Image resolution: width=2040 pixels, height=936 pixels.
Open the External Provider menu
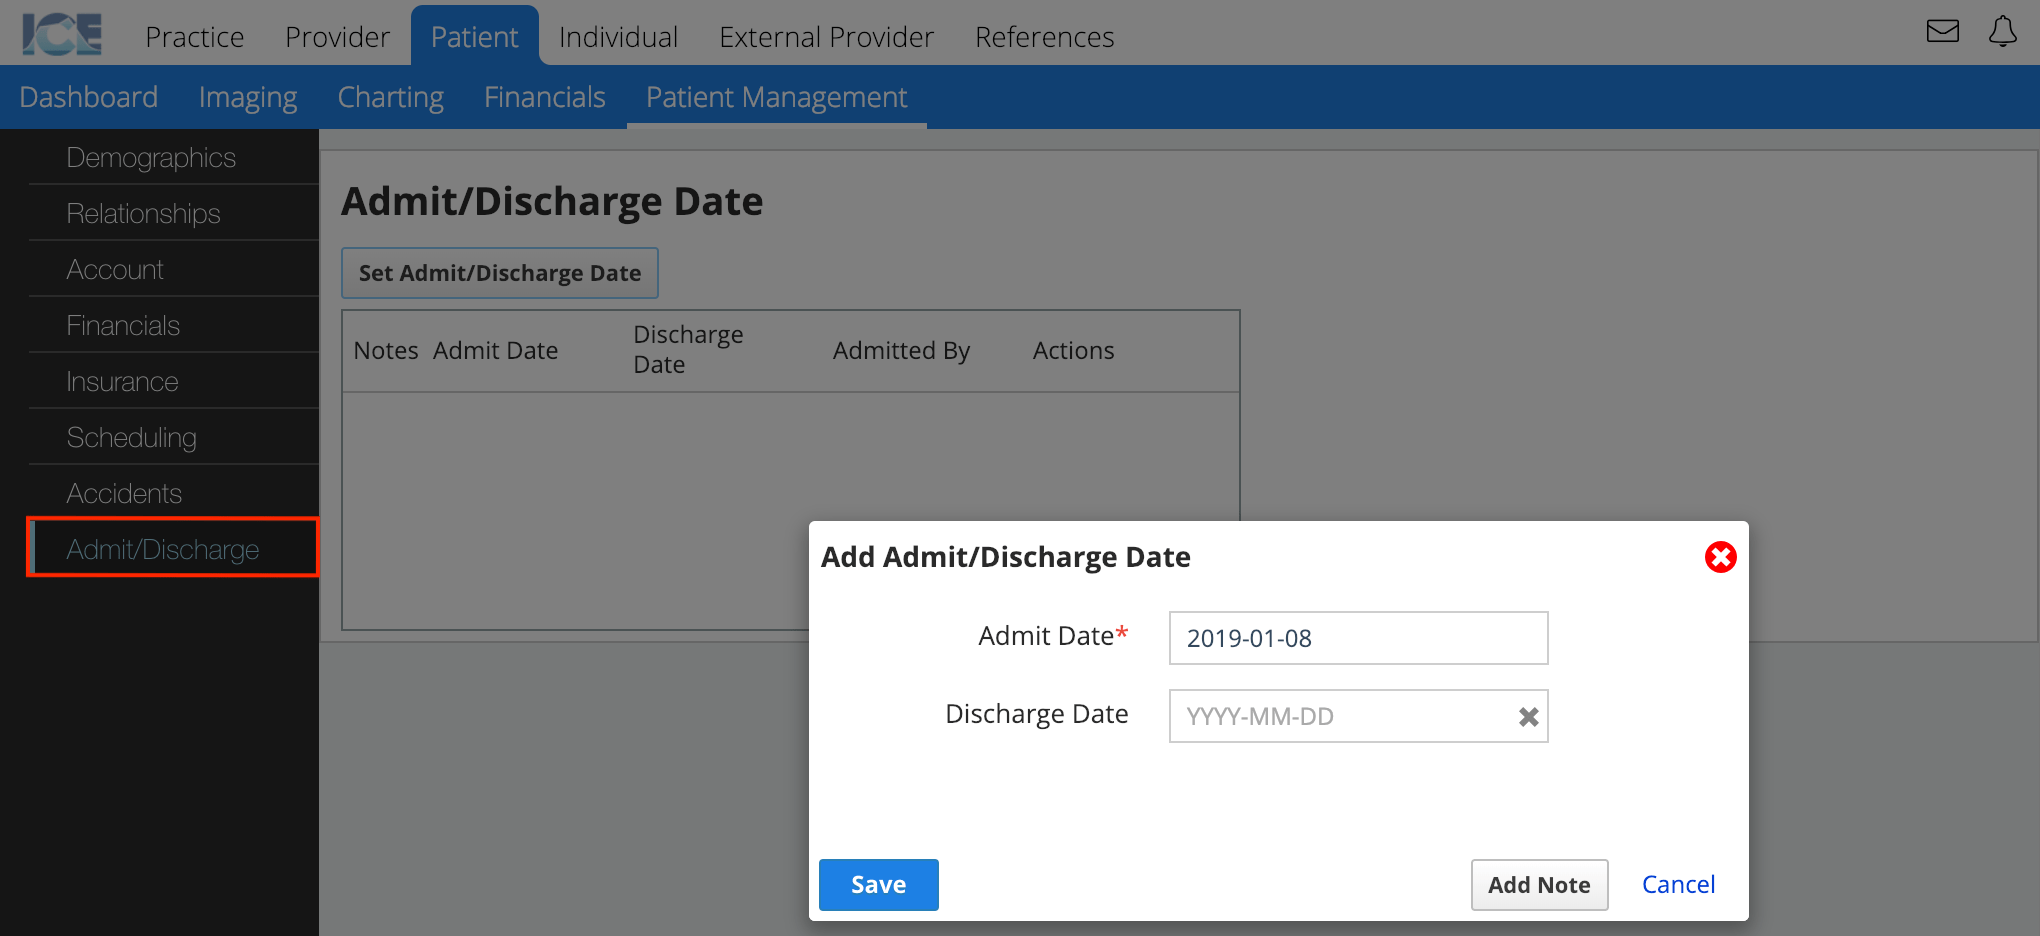(x=826, y=37)
